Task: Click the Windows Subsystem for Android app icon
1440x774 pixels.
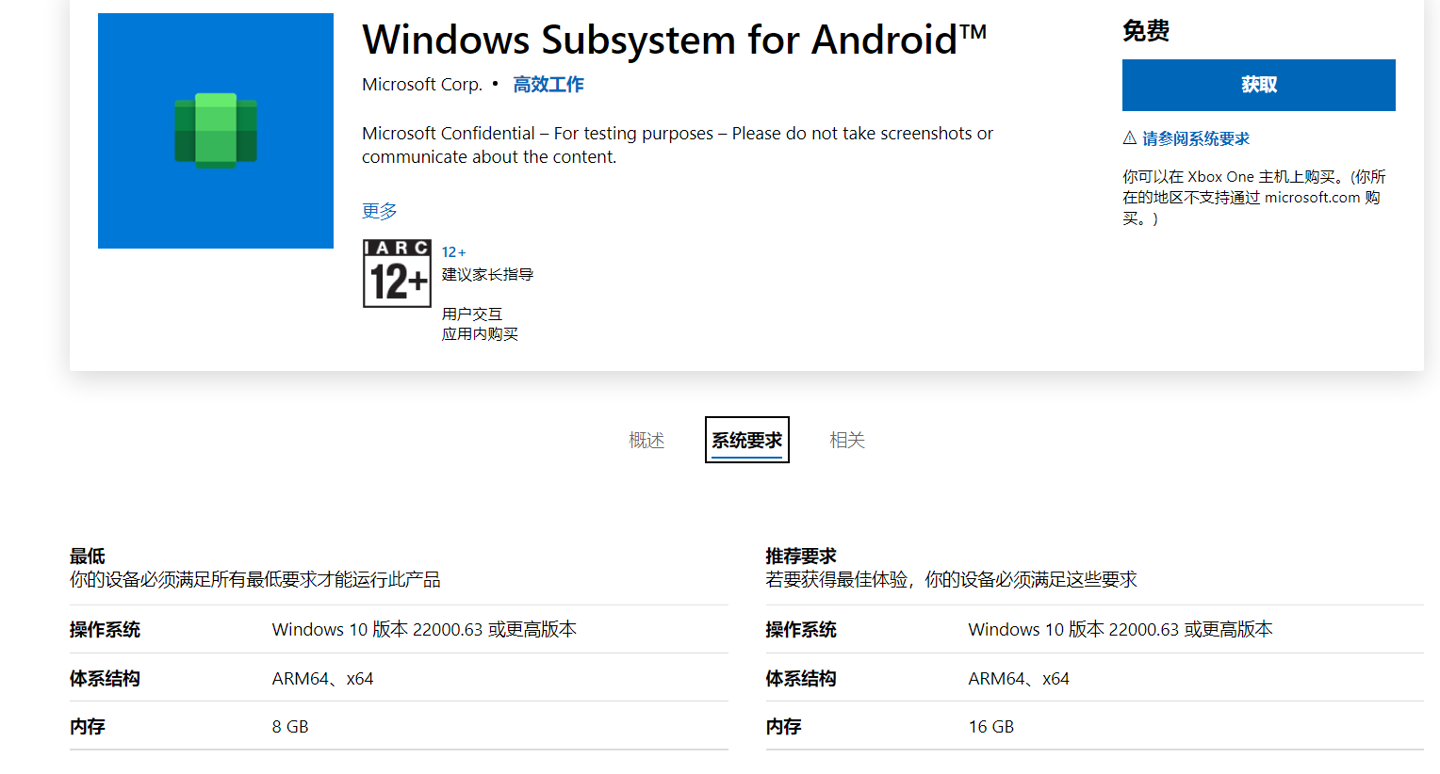Action: point(215,130)
